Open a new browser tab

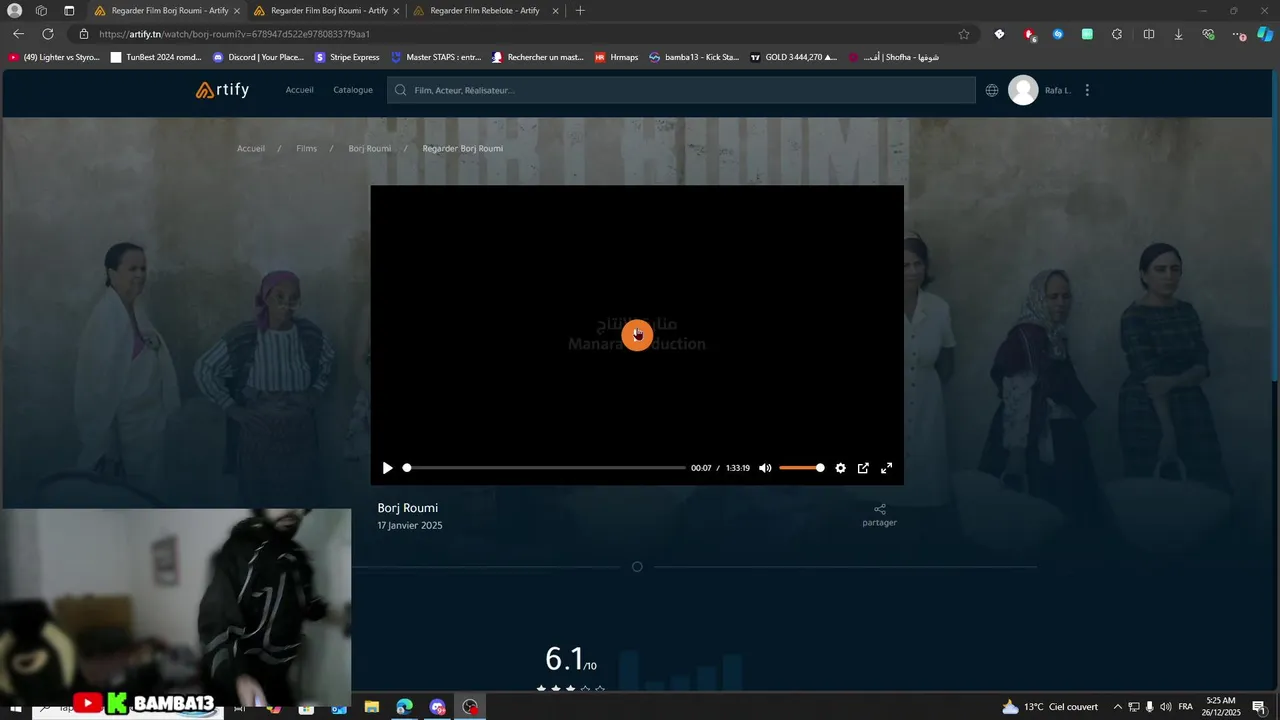pos(580,11)
